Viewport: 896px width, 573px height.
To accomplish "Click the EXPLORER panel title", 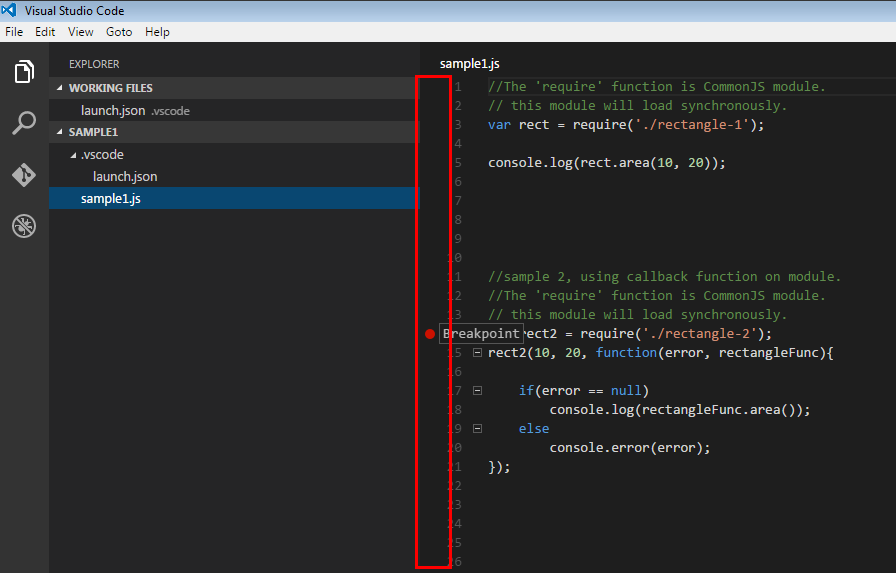I will point(94,64).
